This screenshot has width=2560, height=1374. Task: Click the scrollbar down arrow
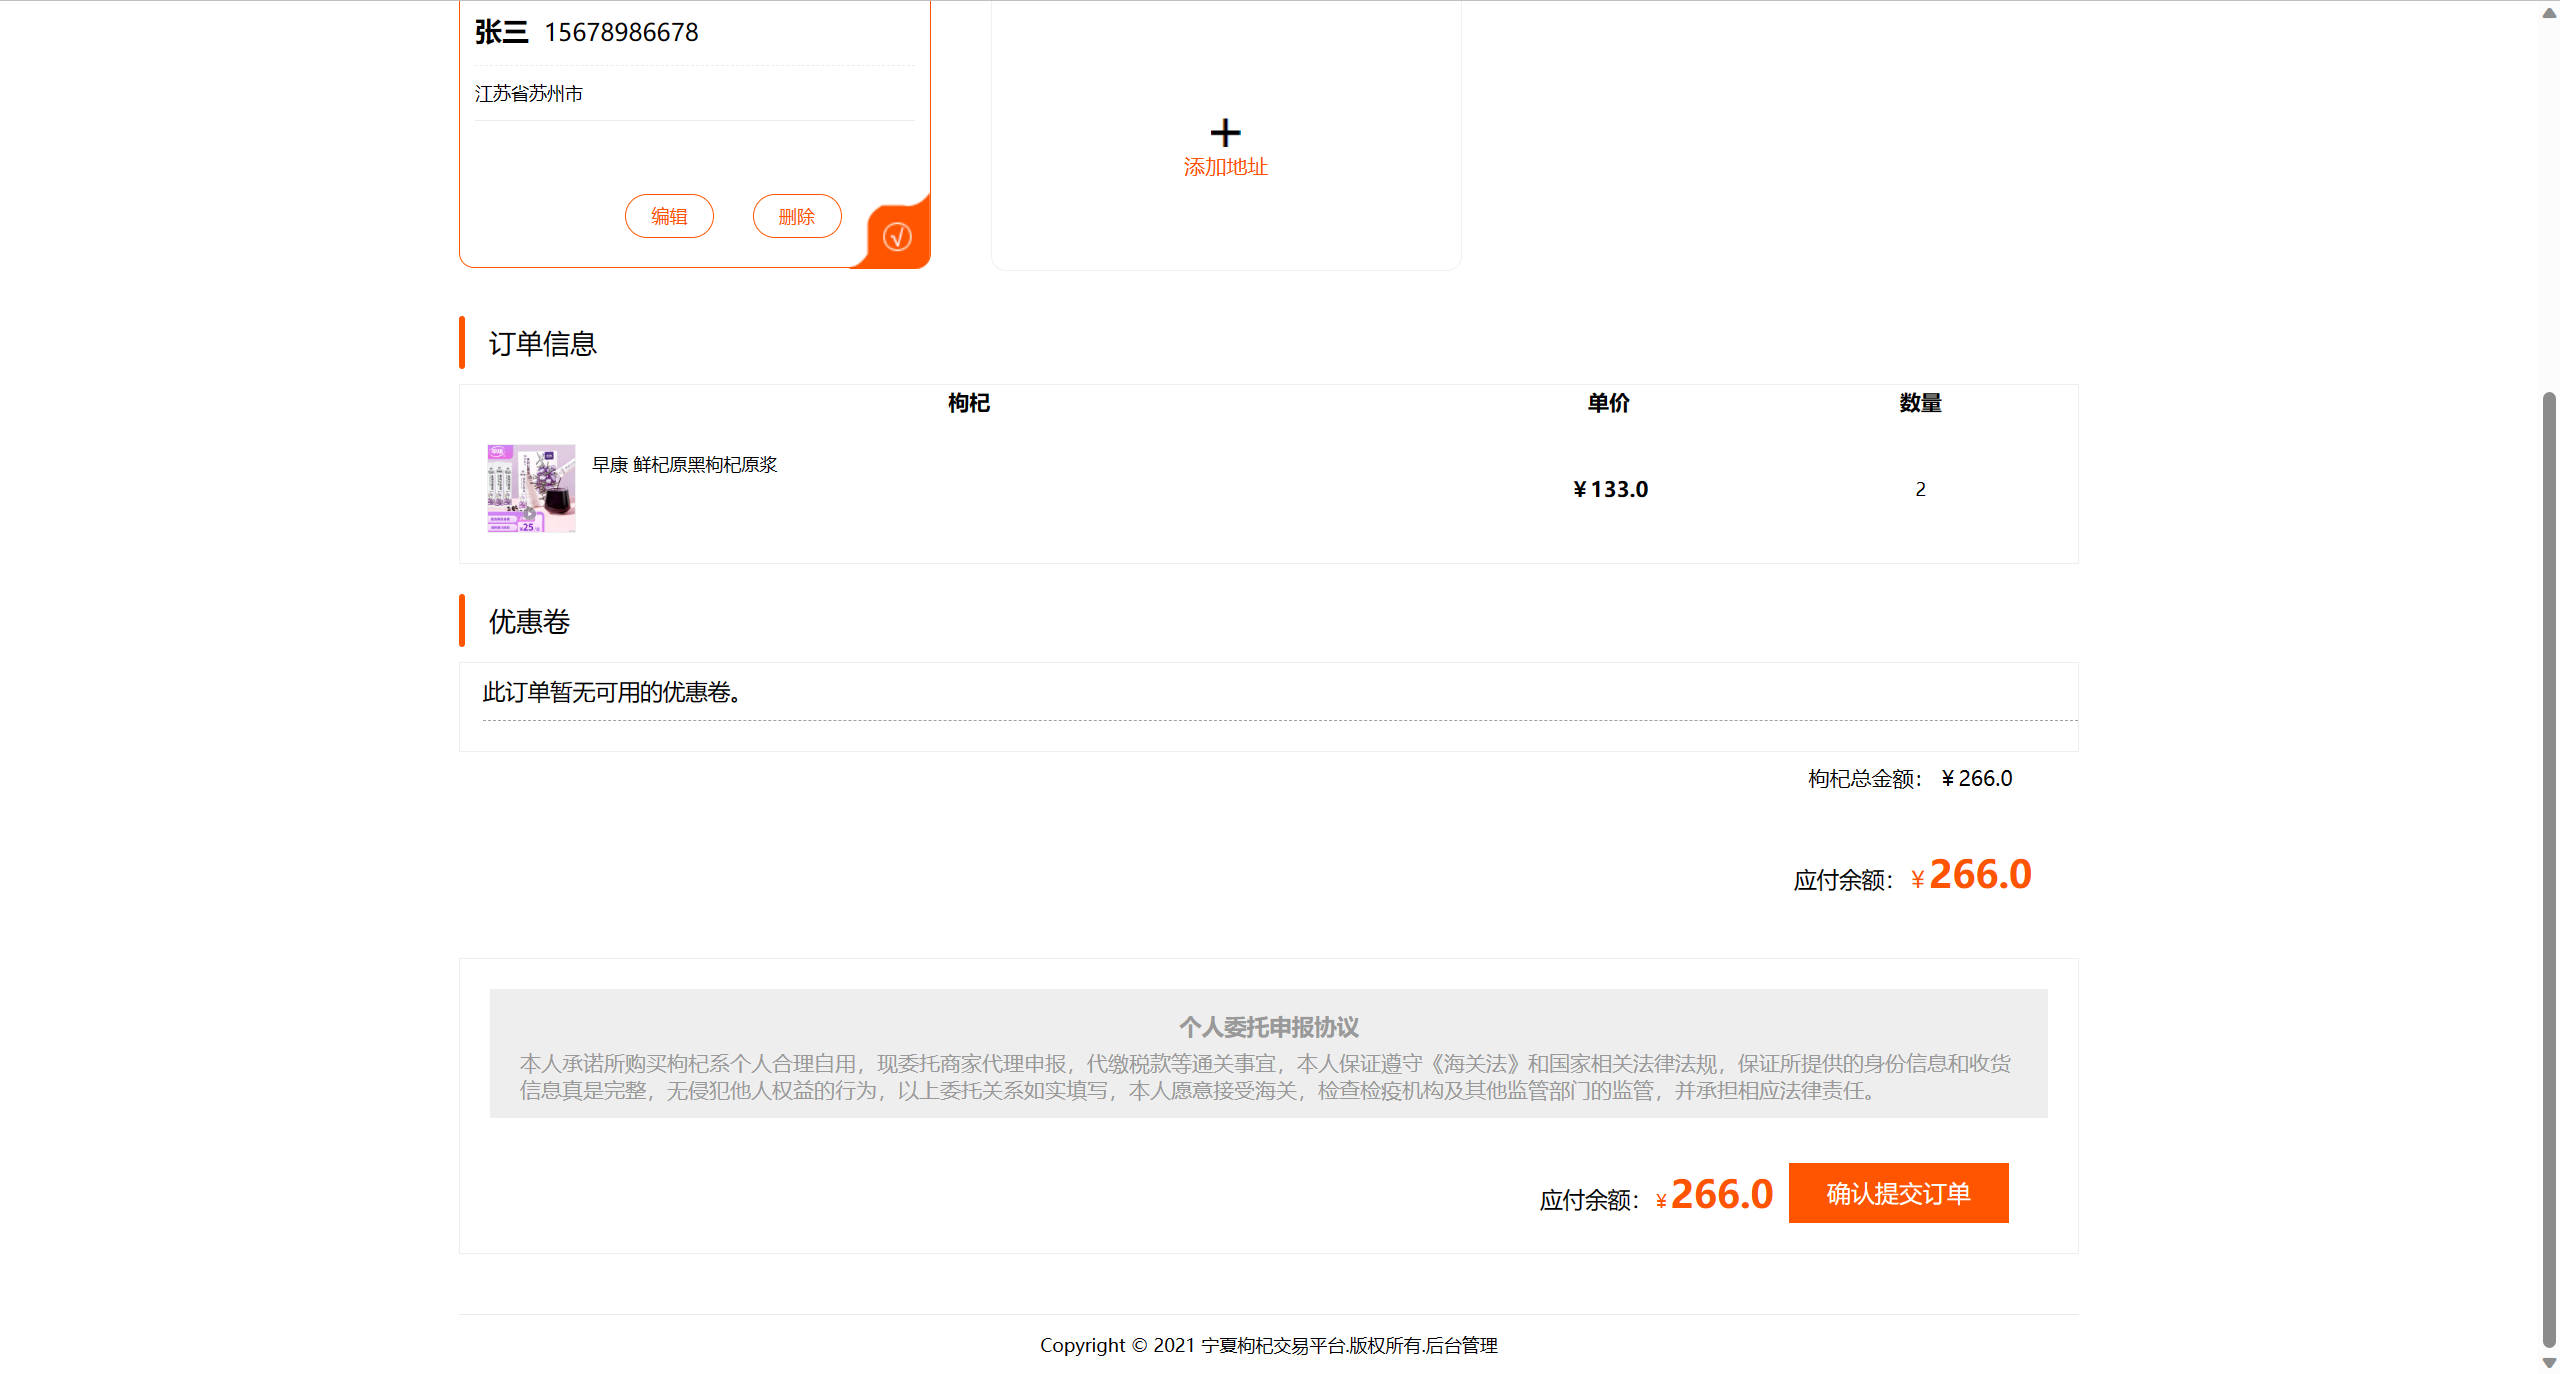[x=2547, y=1361]
